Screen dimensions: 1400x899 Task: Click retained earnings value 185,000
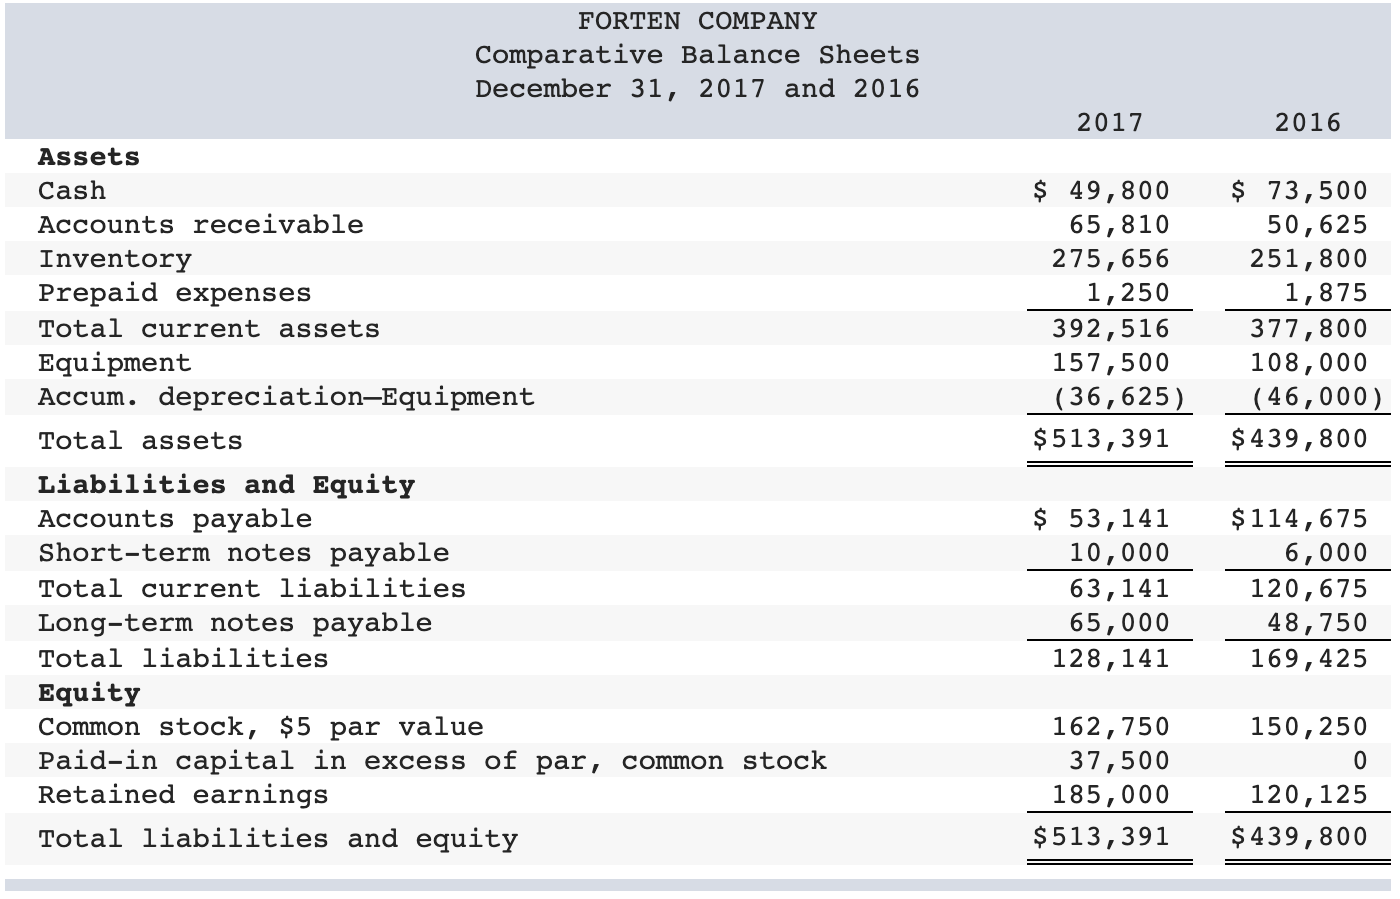[x=1110, y=794]
